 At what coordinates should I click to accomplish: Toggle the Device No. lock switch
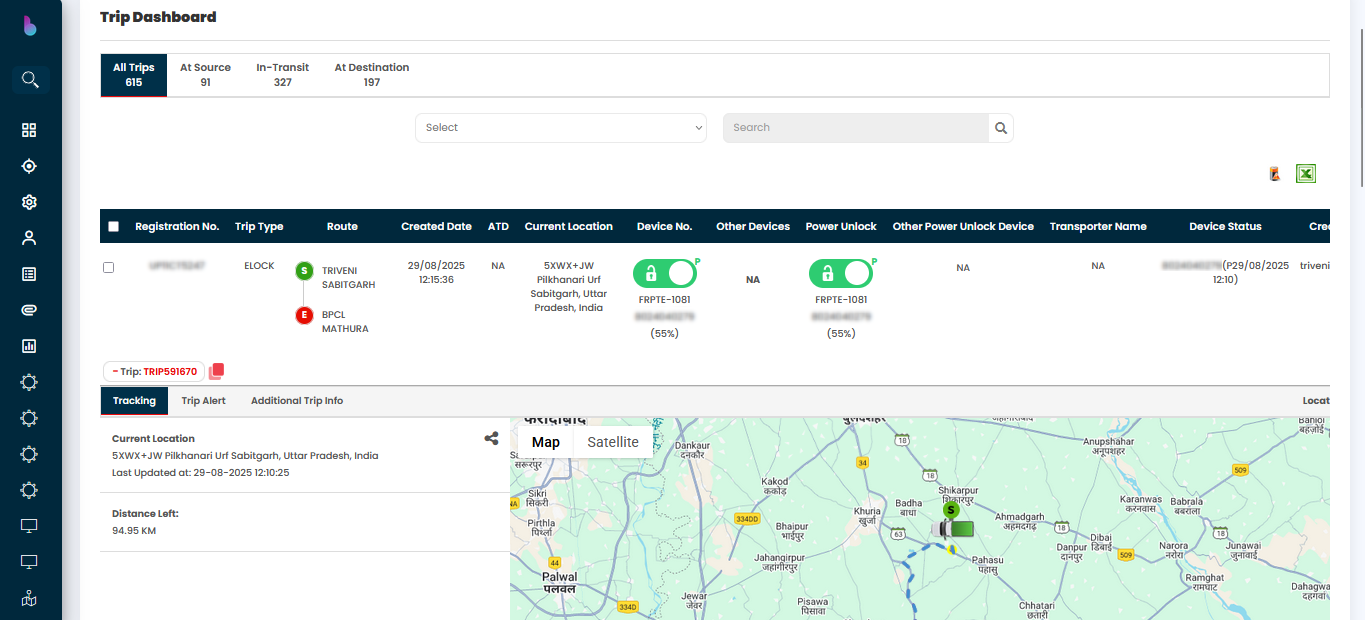(665, 273)
